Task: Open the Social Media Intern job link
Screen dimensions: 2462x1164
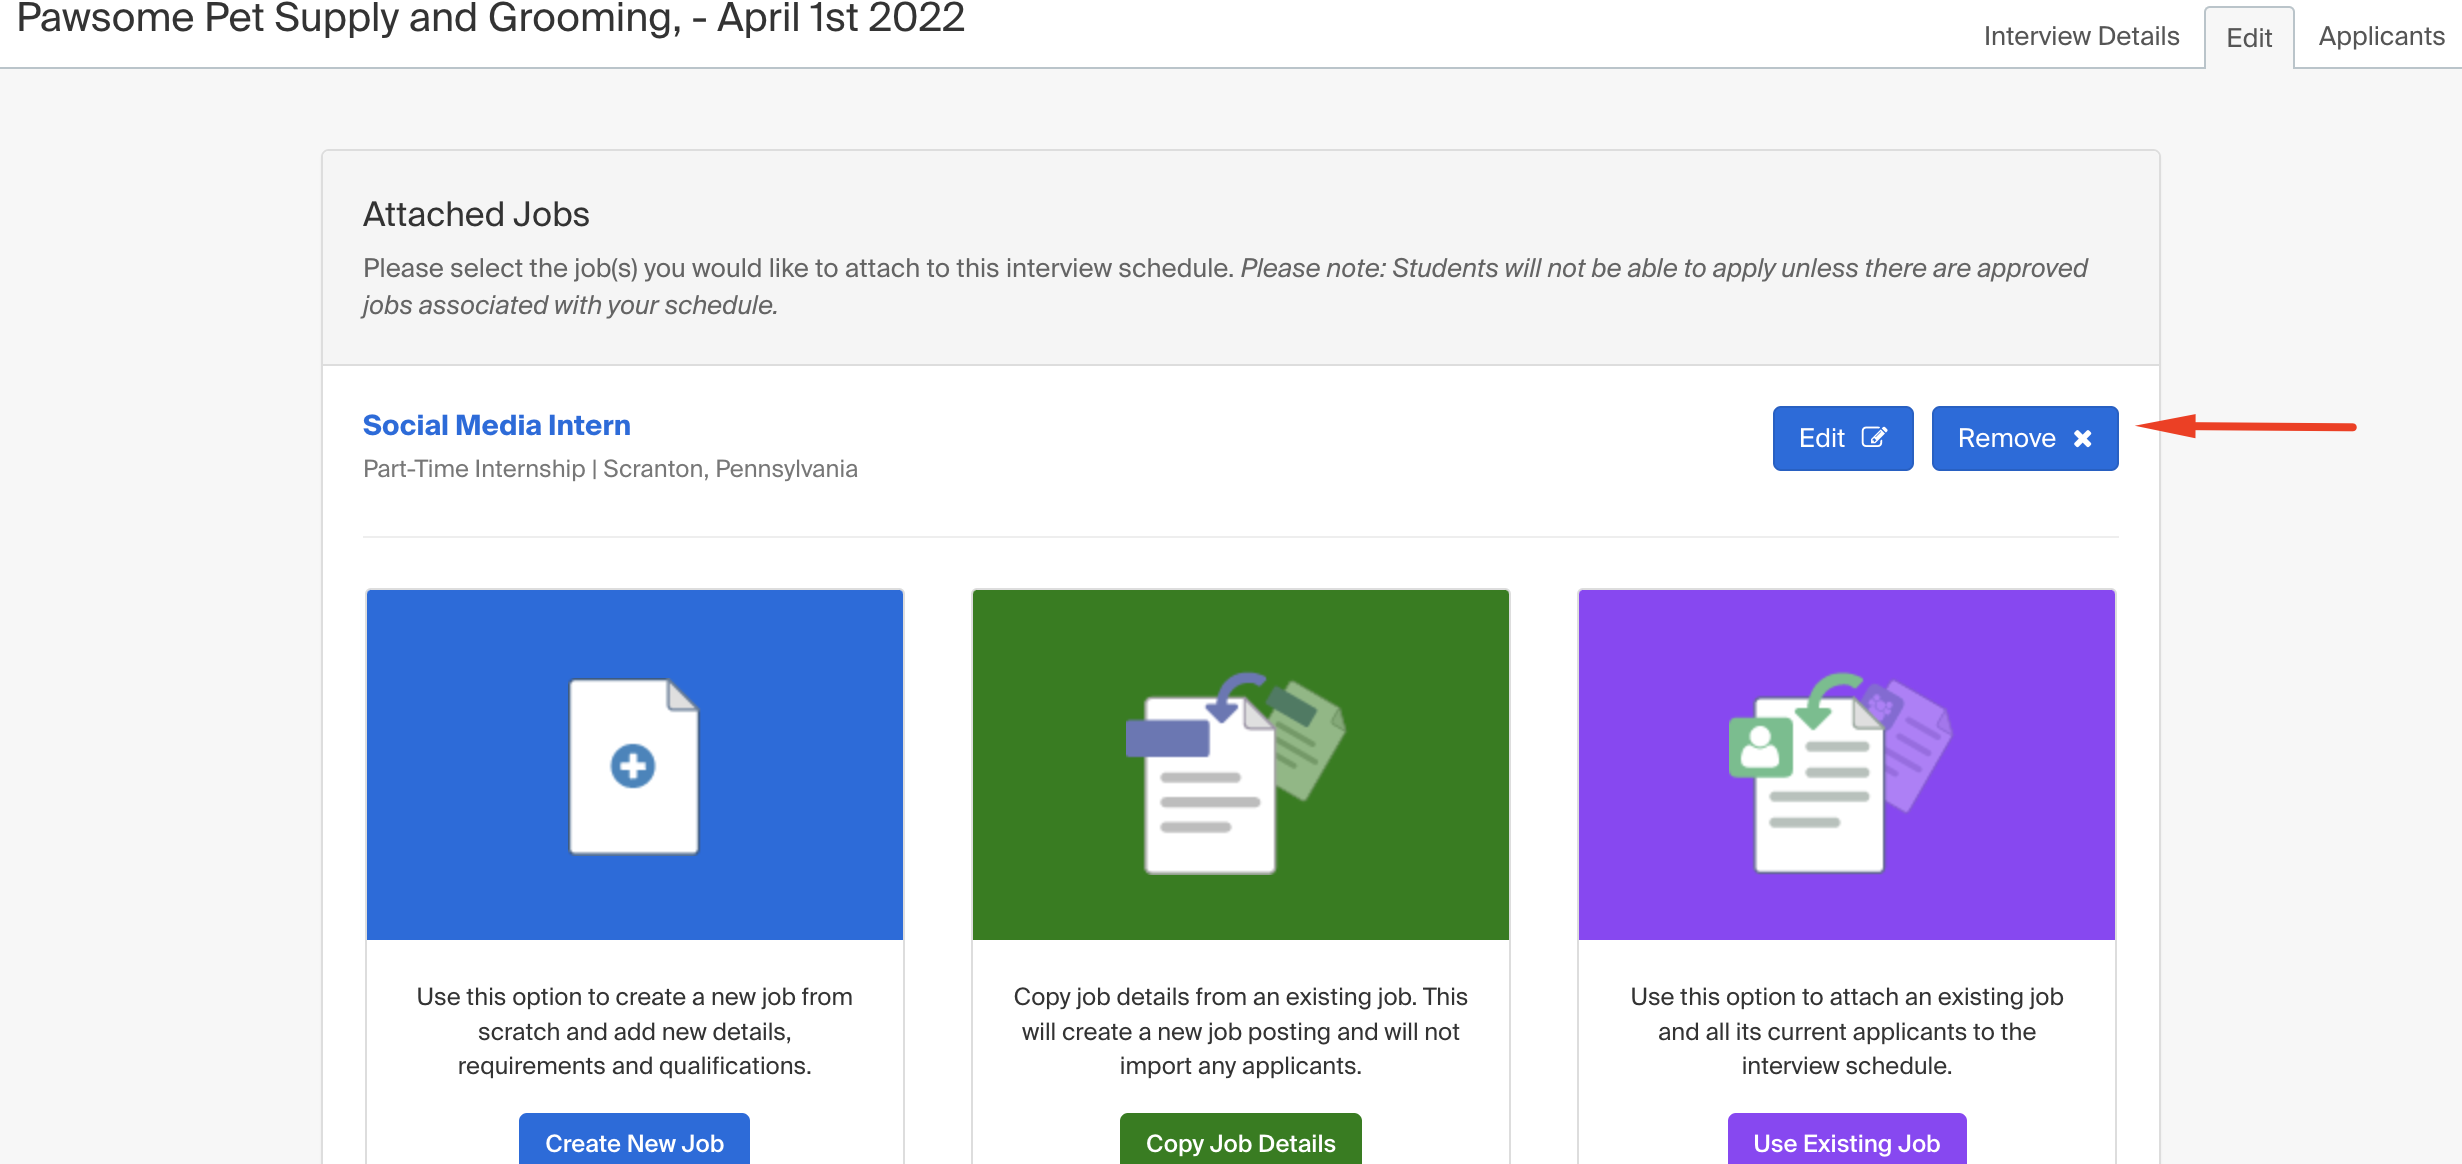Action: coord(496,425)
